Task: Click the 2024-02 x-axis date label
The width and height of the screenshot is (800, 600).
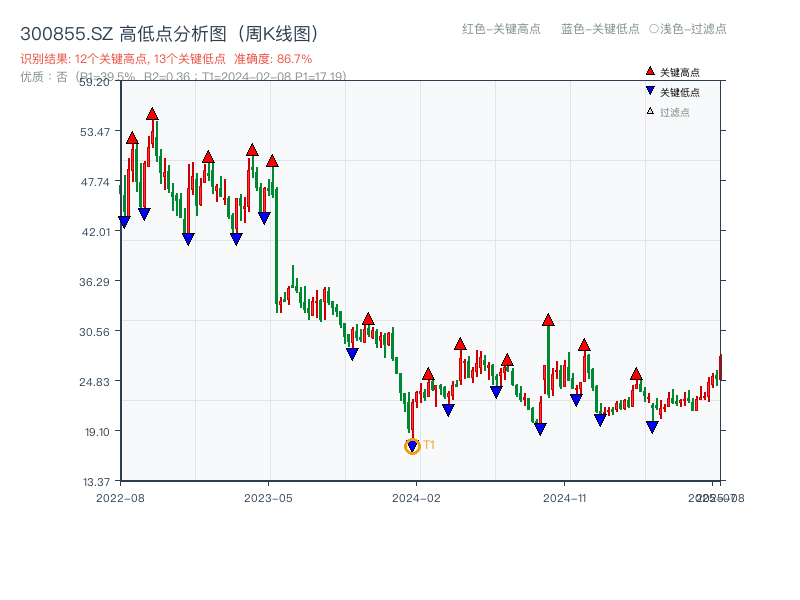Action: [417, 497]
